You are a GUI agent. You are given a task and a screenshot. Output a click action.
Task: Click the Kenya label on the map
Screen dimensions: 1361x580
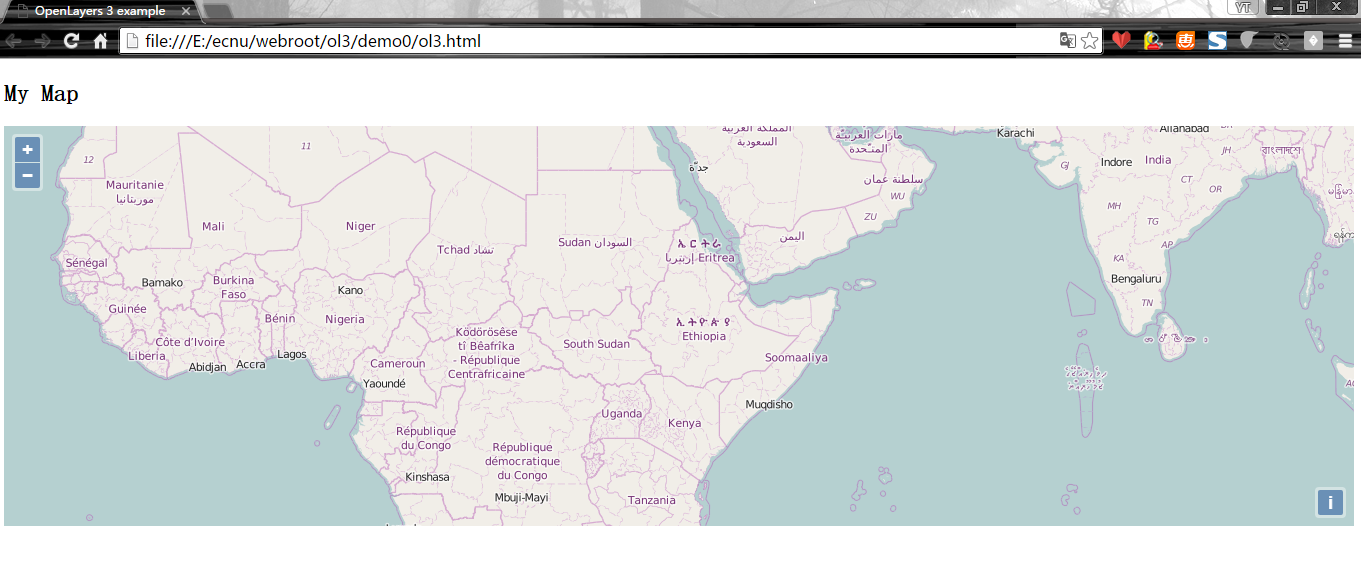(684, 423)
